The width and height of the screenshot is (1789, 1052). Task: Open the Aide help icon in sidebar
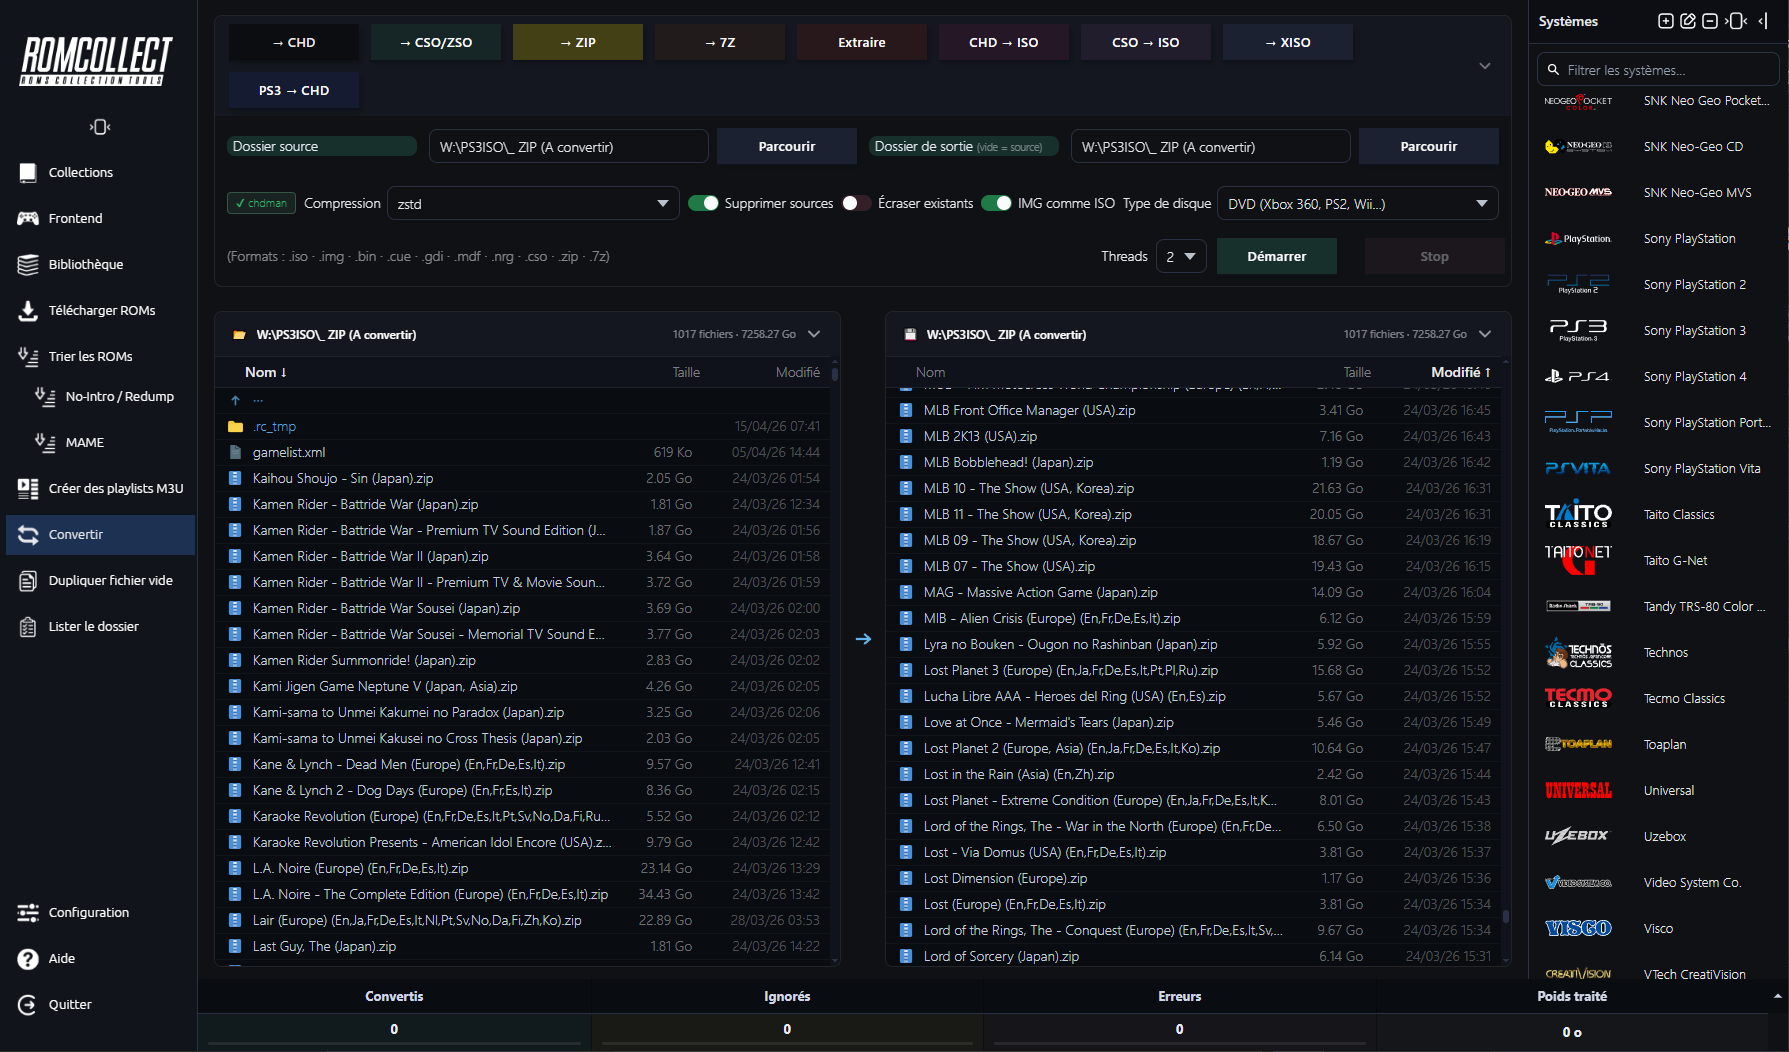(x=28, y=958)
